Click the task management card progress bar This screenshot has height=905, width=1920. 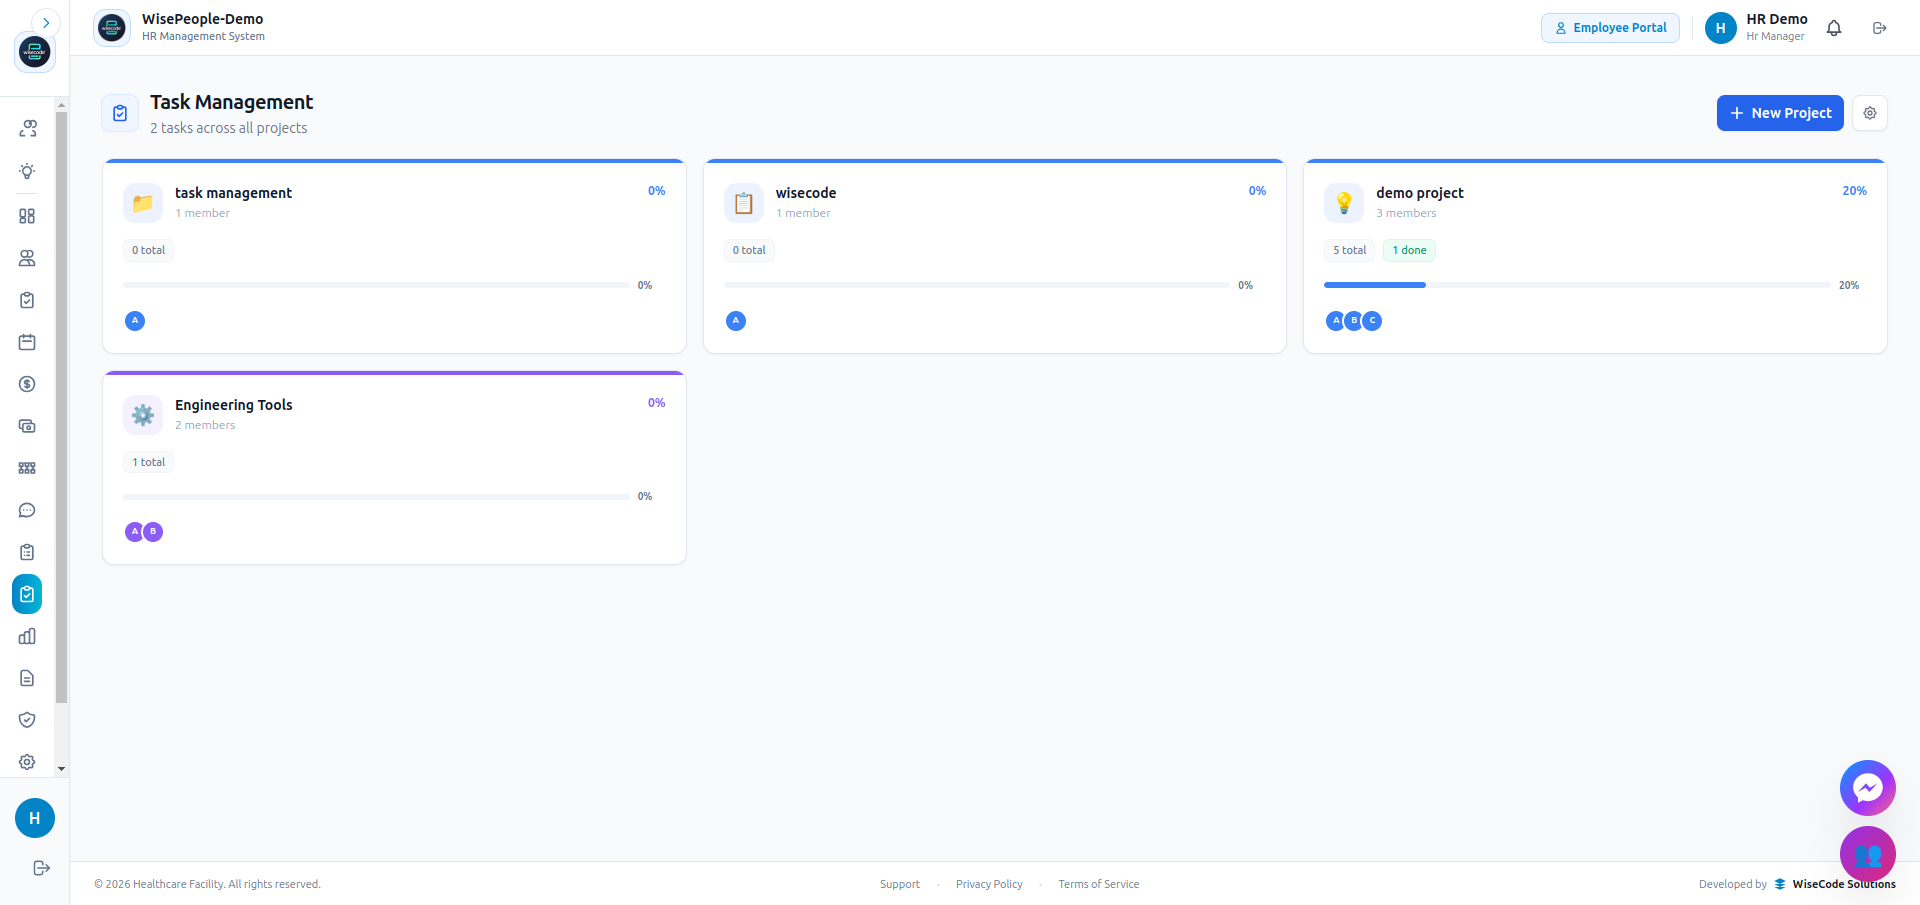coord(376,285)
